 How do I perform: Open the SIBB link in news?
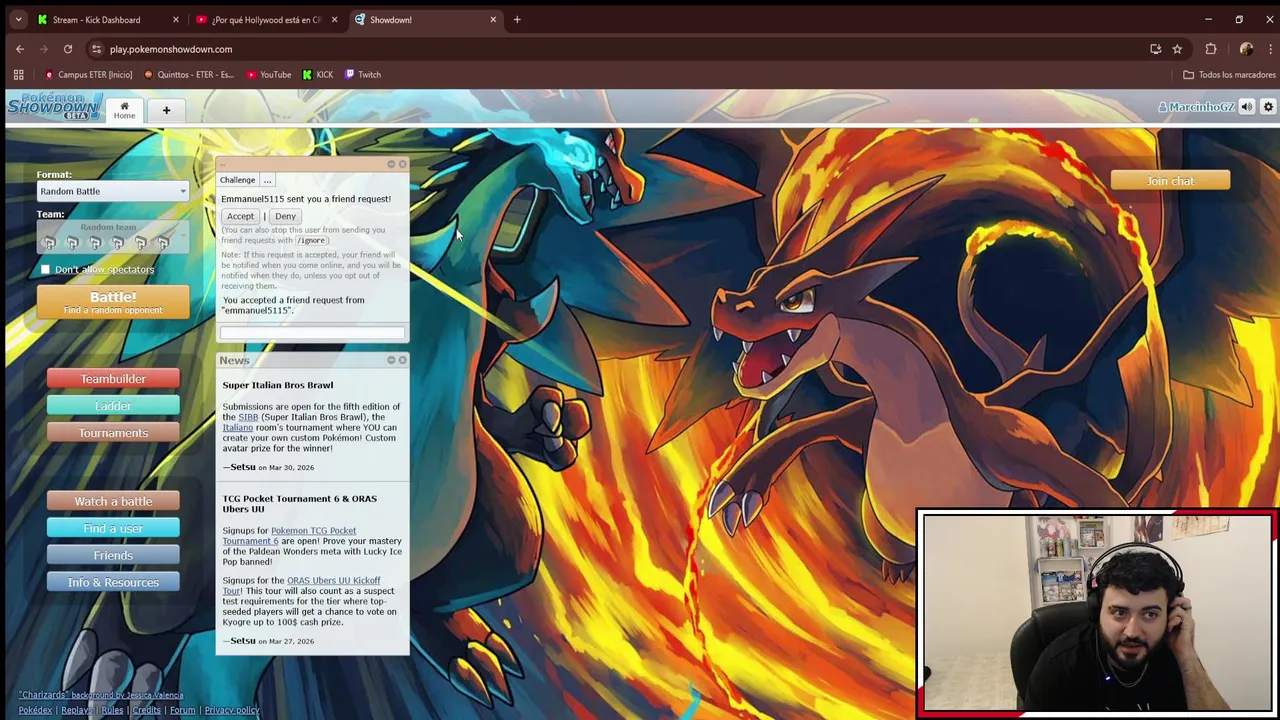247,417
